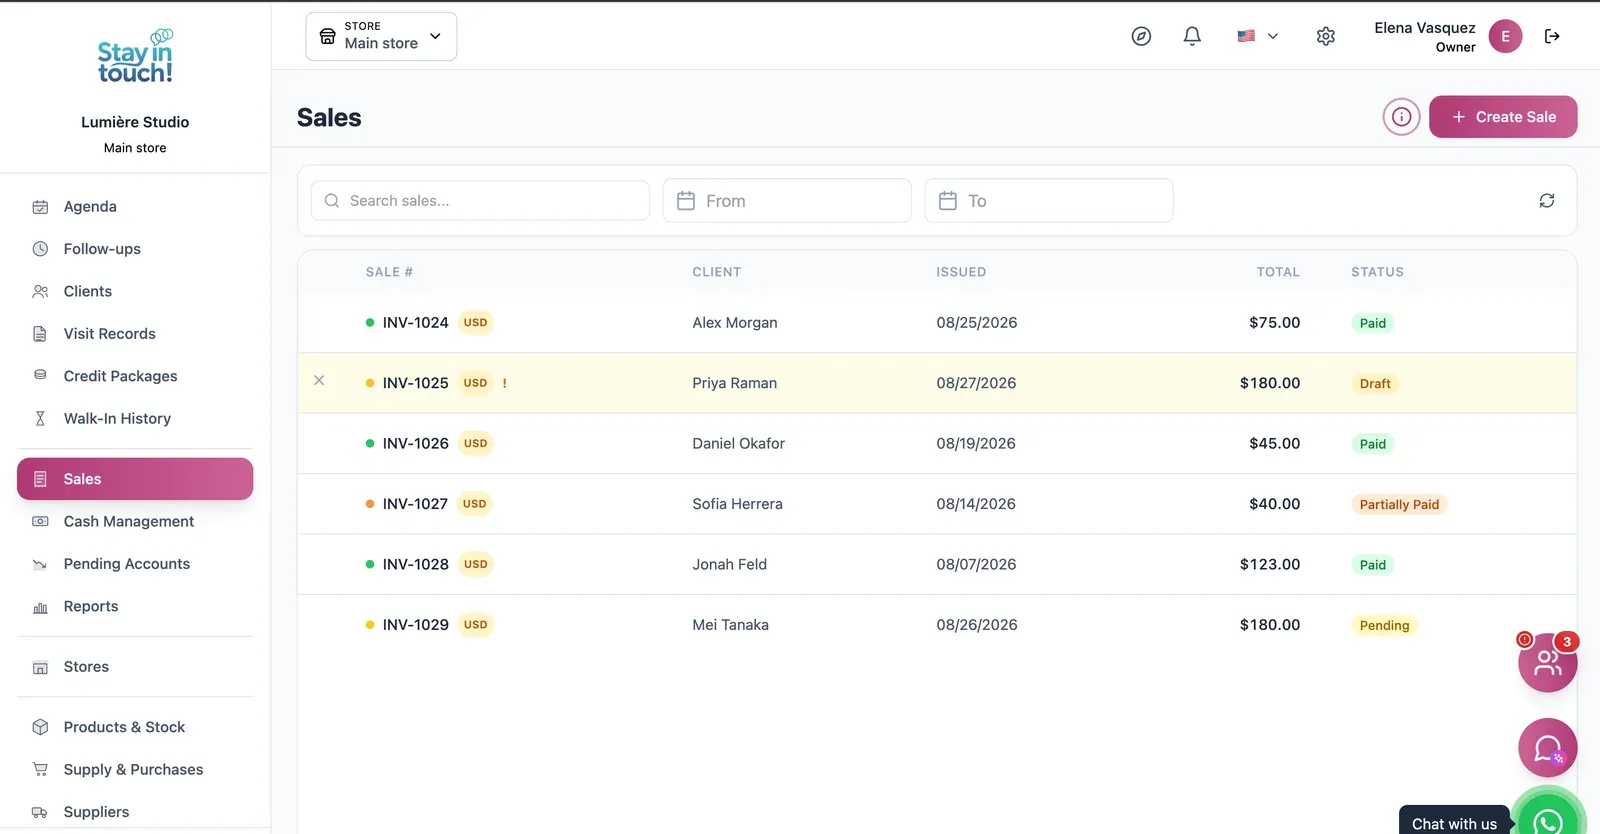Screen dimensions: 1600x834
Task: Open the Main store selector dropdown
Action: click(381, 36)
